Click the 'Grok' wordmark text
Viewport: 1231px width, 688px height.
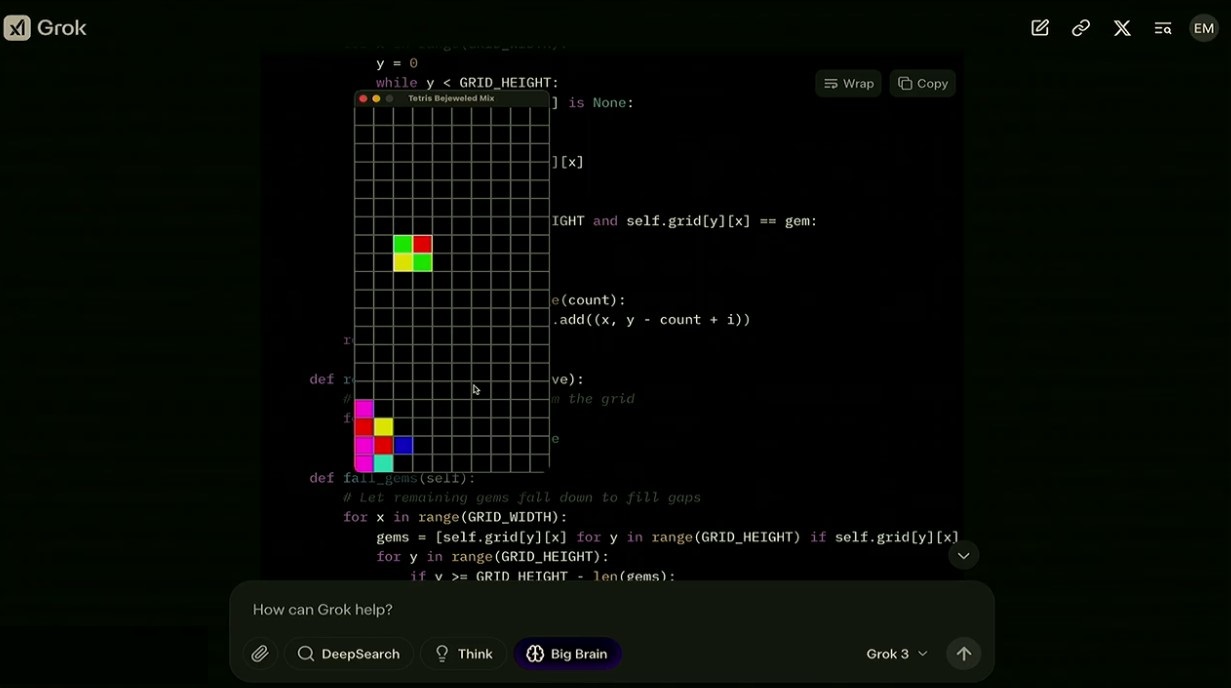[62, 28]
